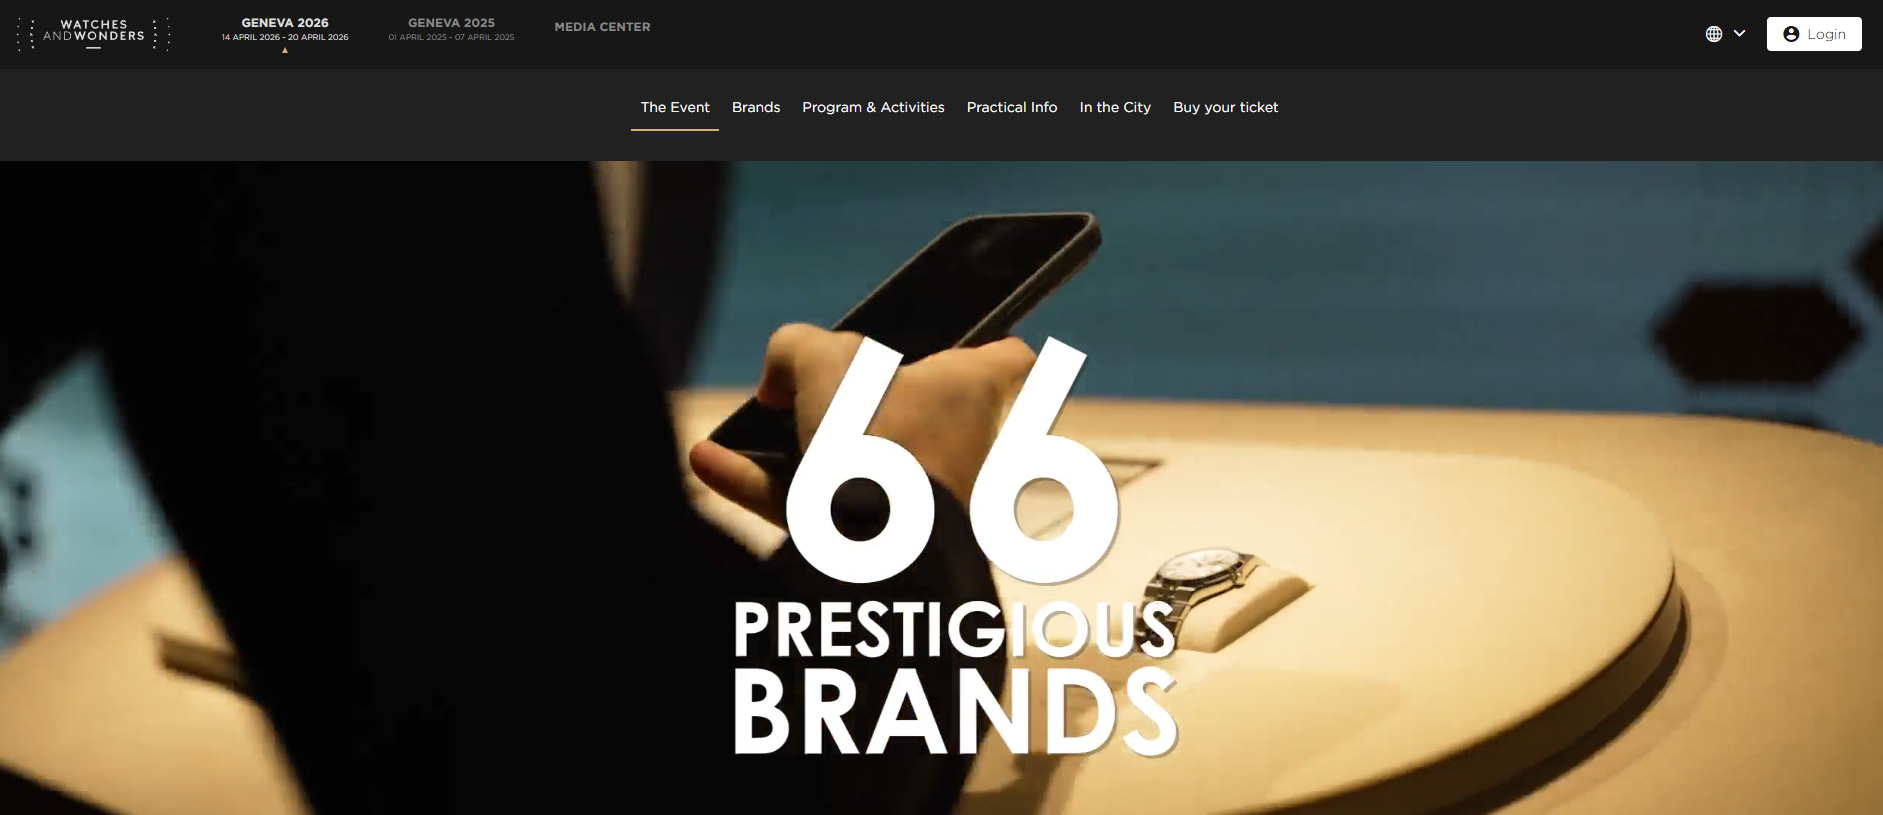1883x815 pixels.
Task: Click the 01 April 2025 date text
Action: tap(418, 37)
